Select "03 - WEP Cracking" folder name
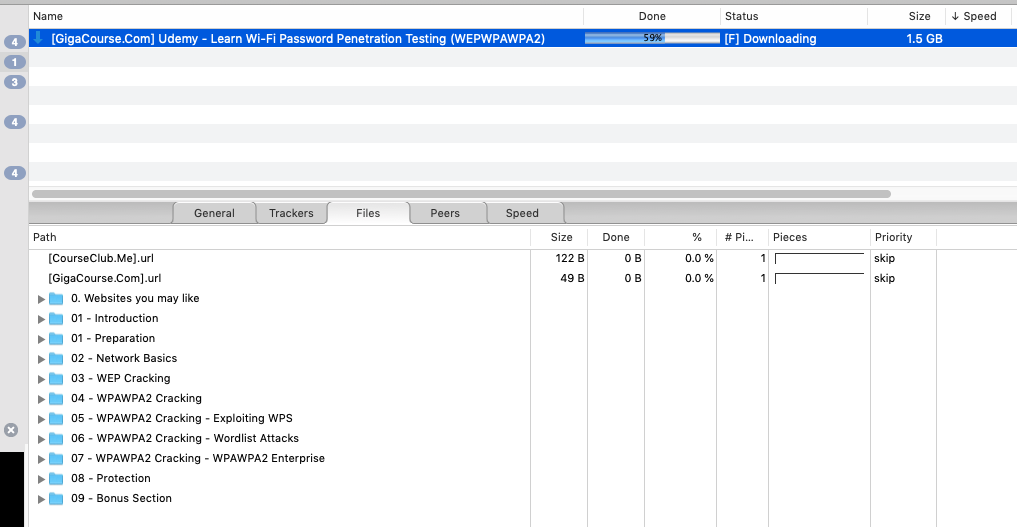The width and height of the screenshot is (1017, 527). 121,379
